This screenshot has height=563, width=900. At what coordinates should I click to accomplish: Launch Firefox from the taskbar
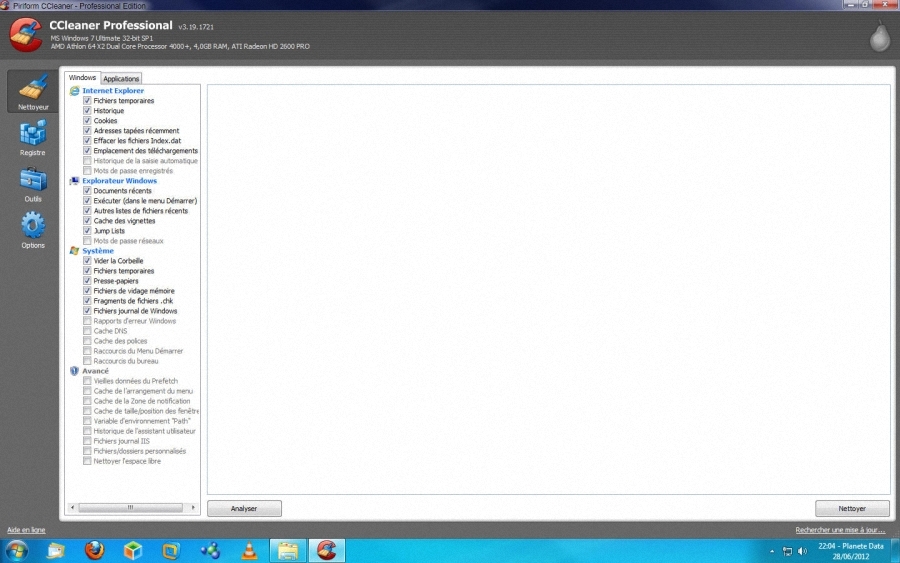95,550
